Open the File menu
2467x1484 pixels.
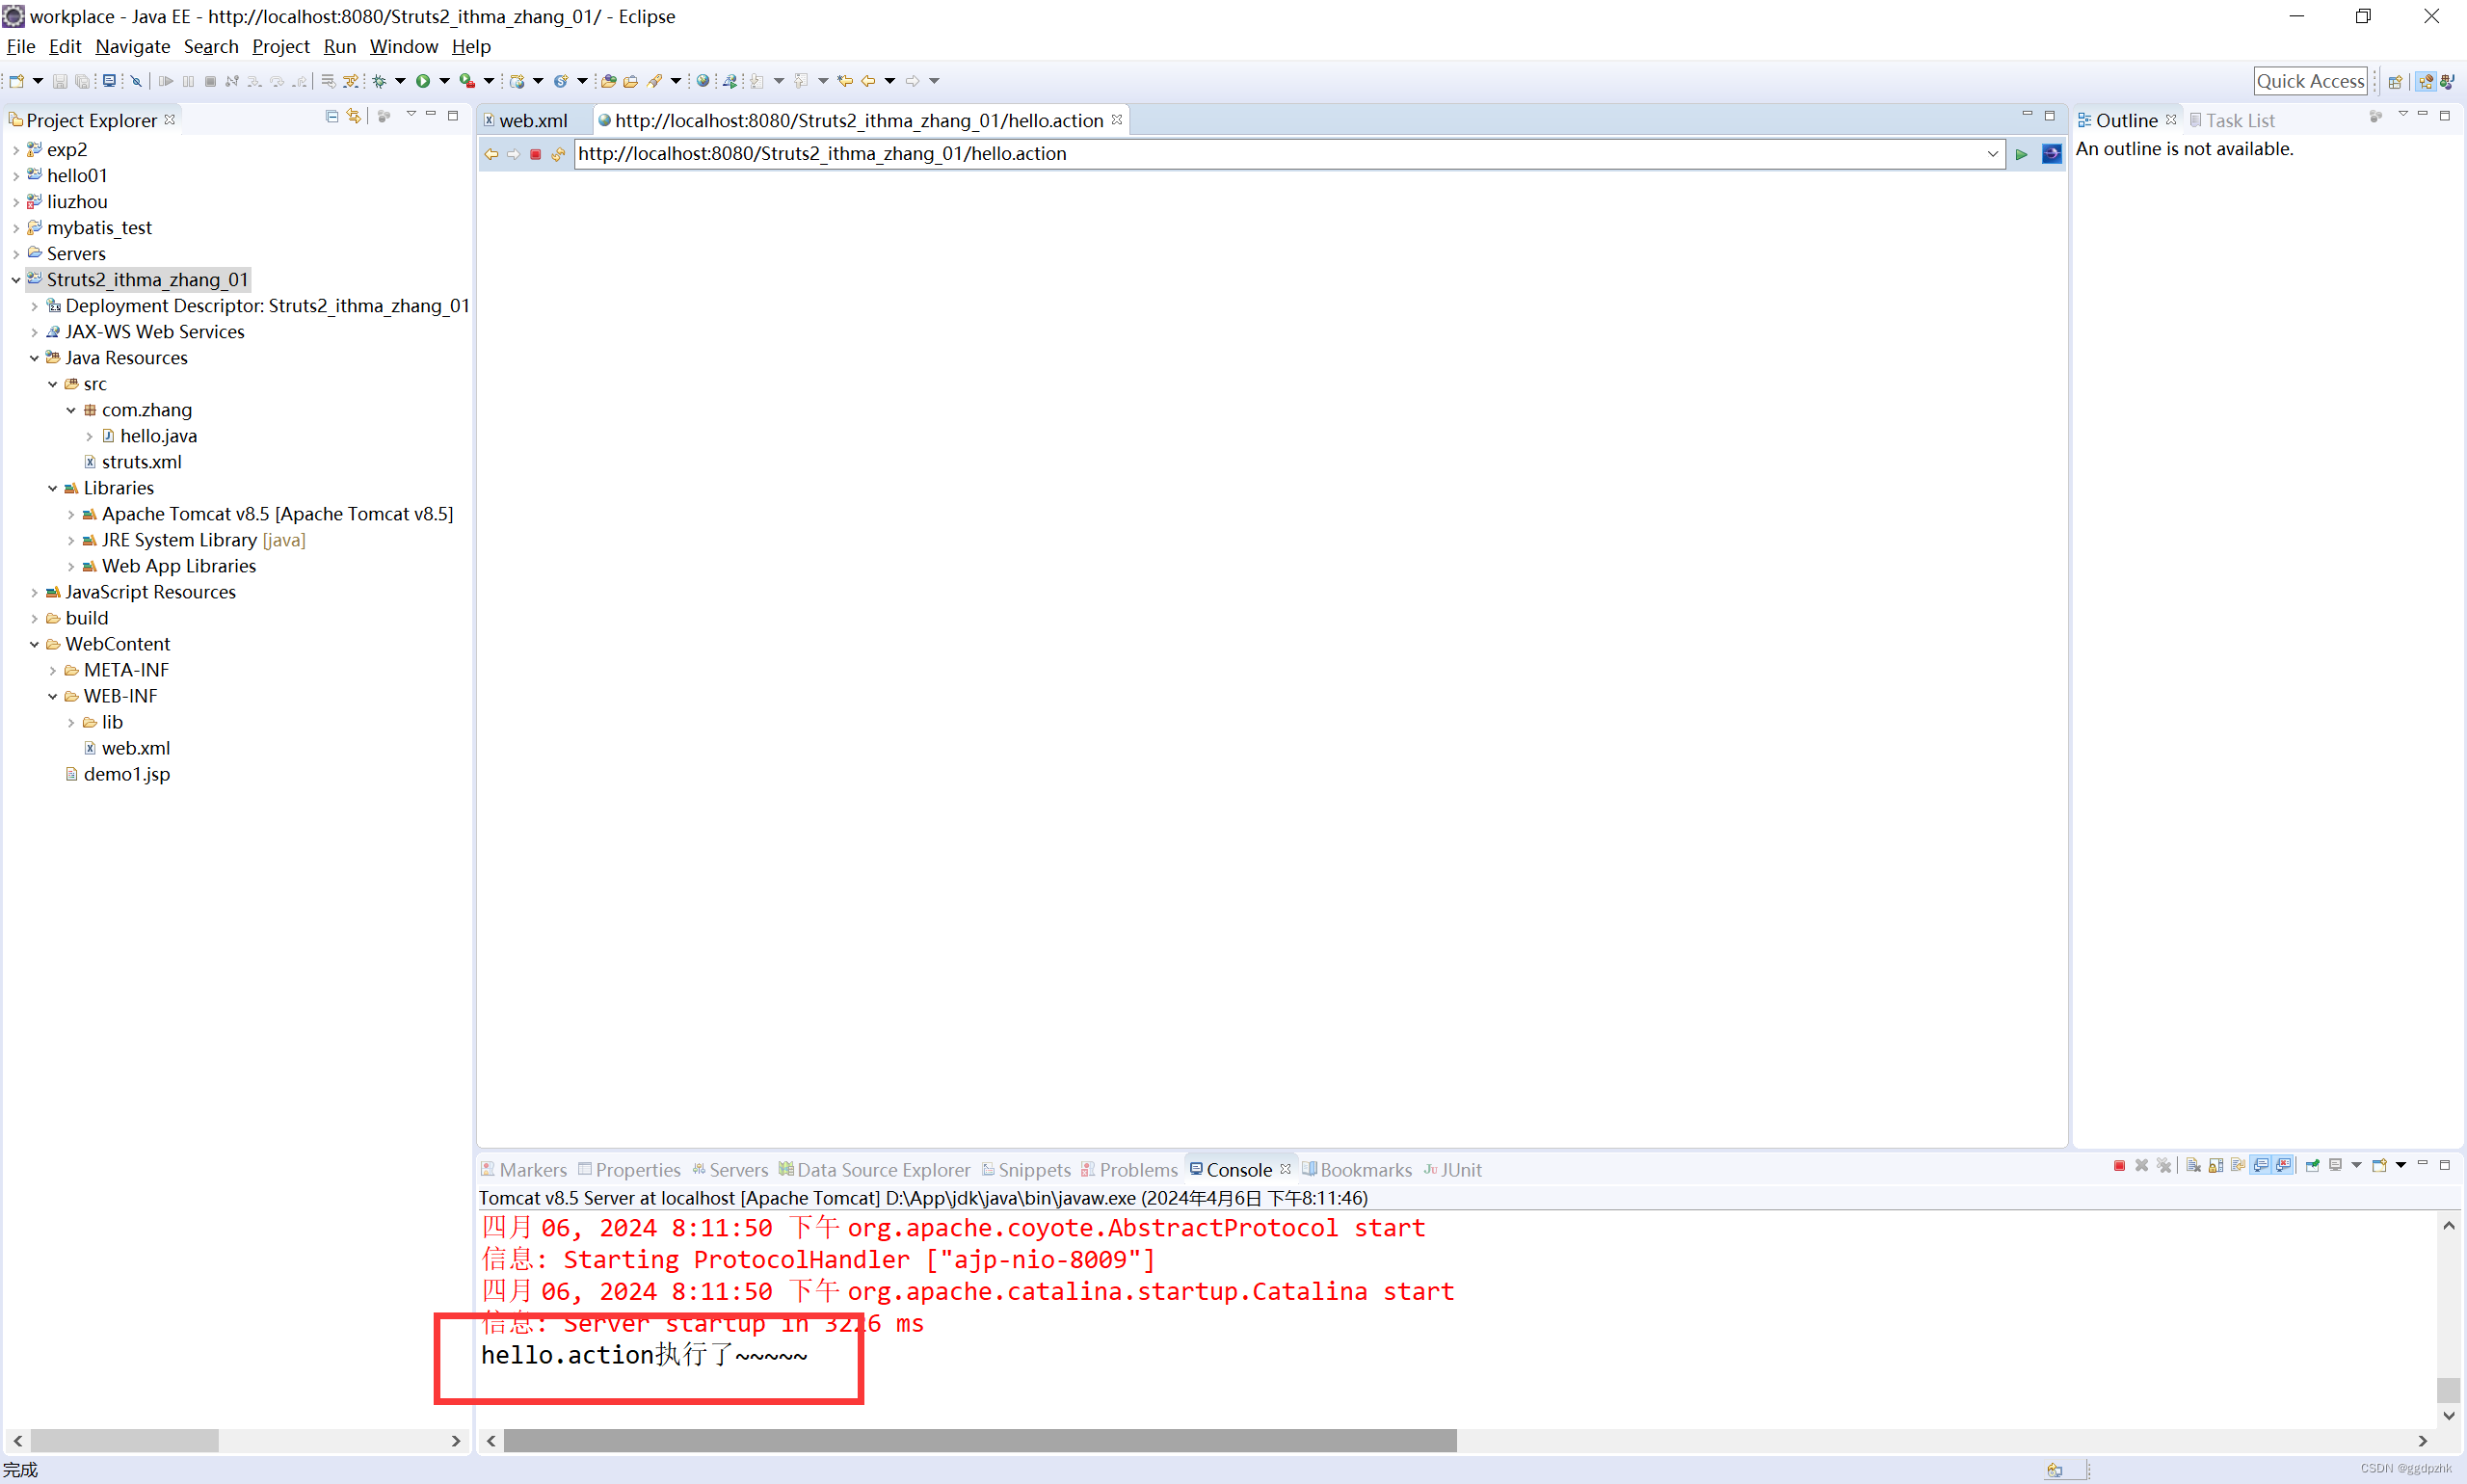pyautogui.click(x=20, y=46)
